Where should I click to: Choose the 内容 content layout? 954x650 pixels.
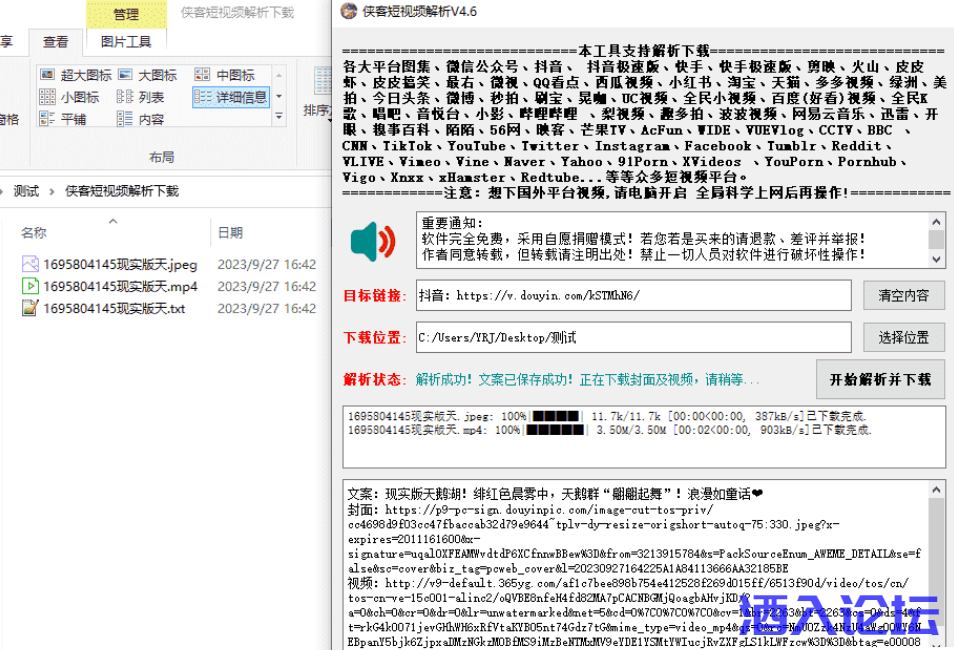(141, 119)
